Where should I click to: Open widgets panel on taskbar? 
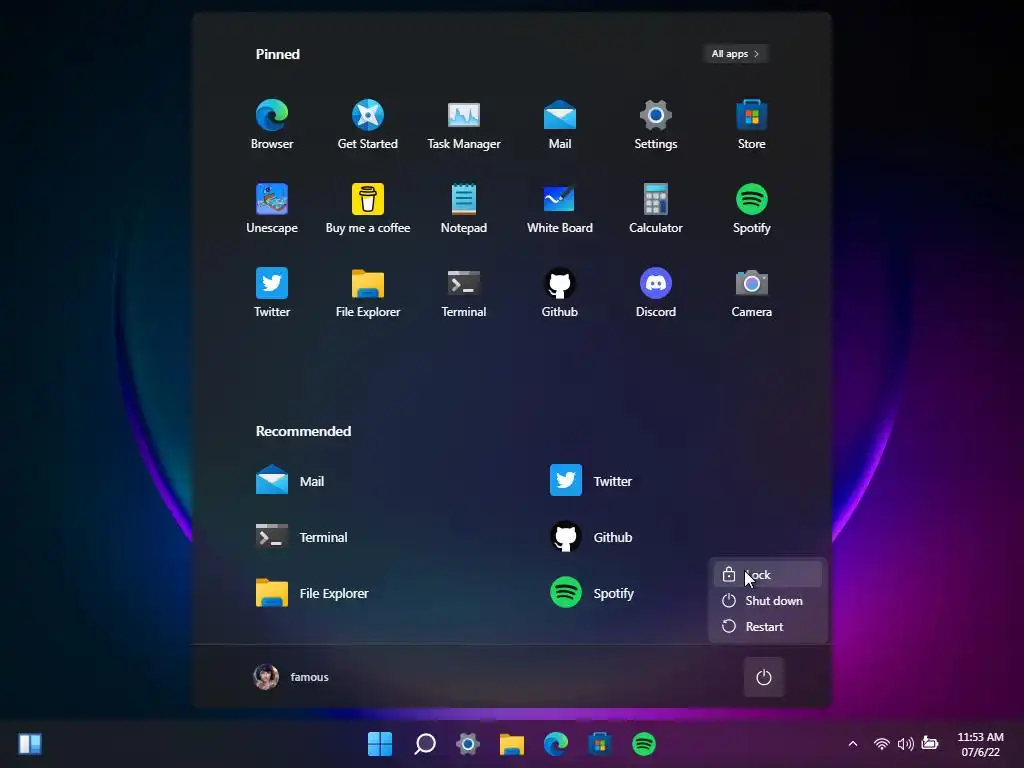[x=30, y=744]
